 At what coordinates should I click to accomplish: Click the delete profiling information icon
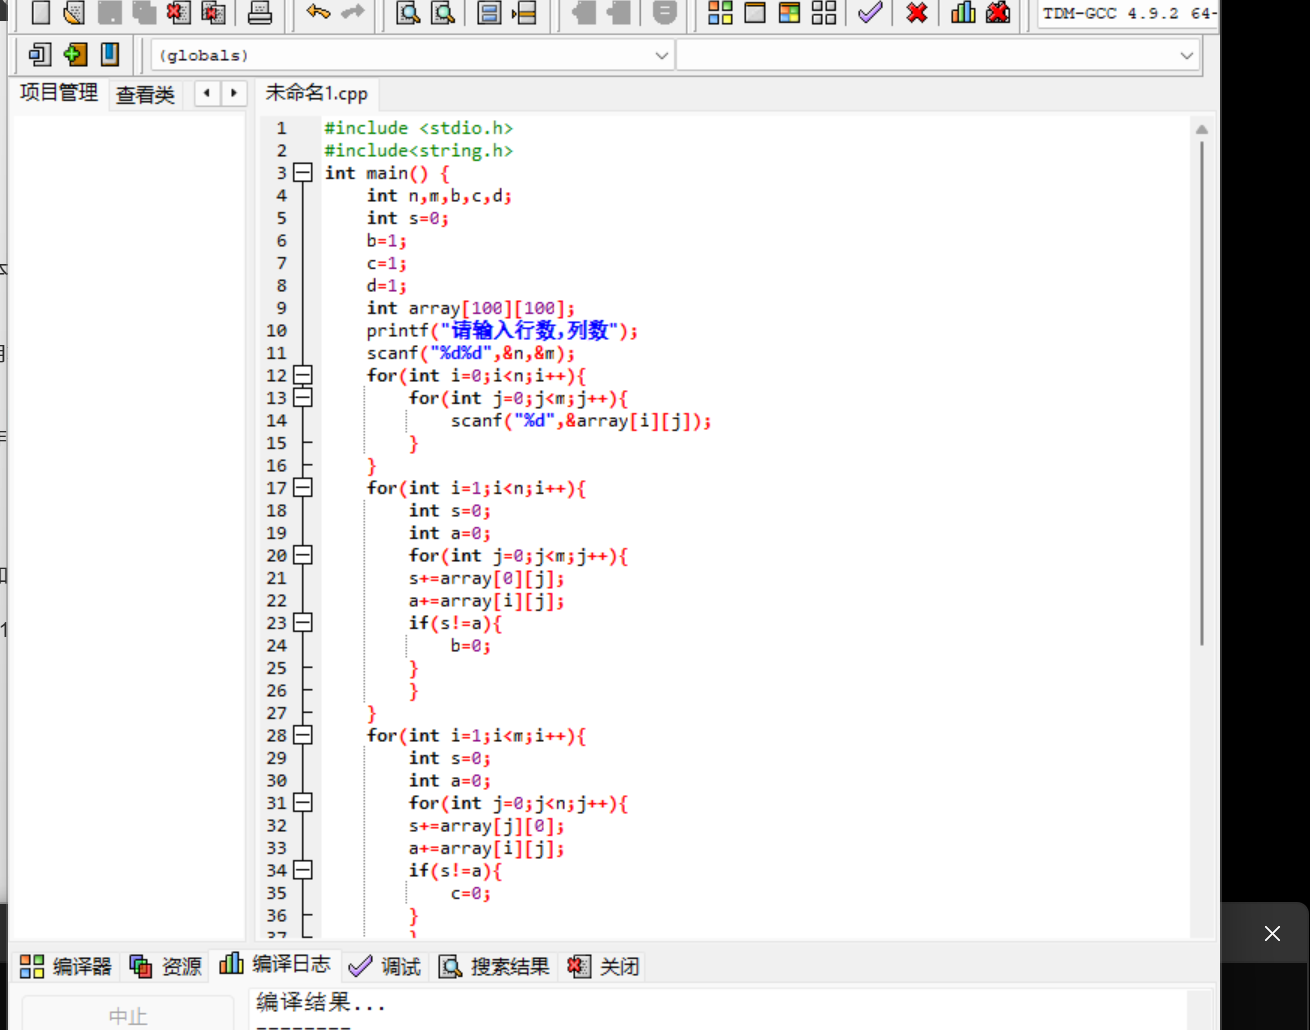[998, 12]
